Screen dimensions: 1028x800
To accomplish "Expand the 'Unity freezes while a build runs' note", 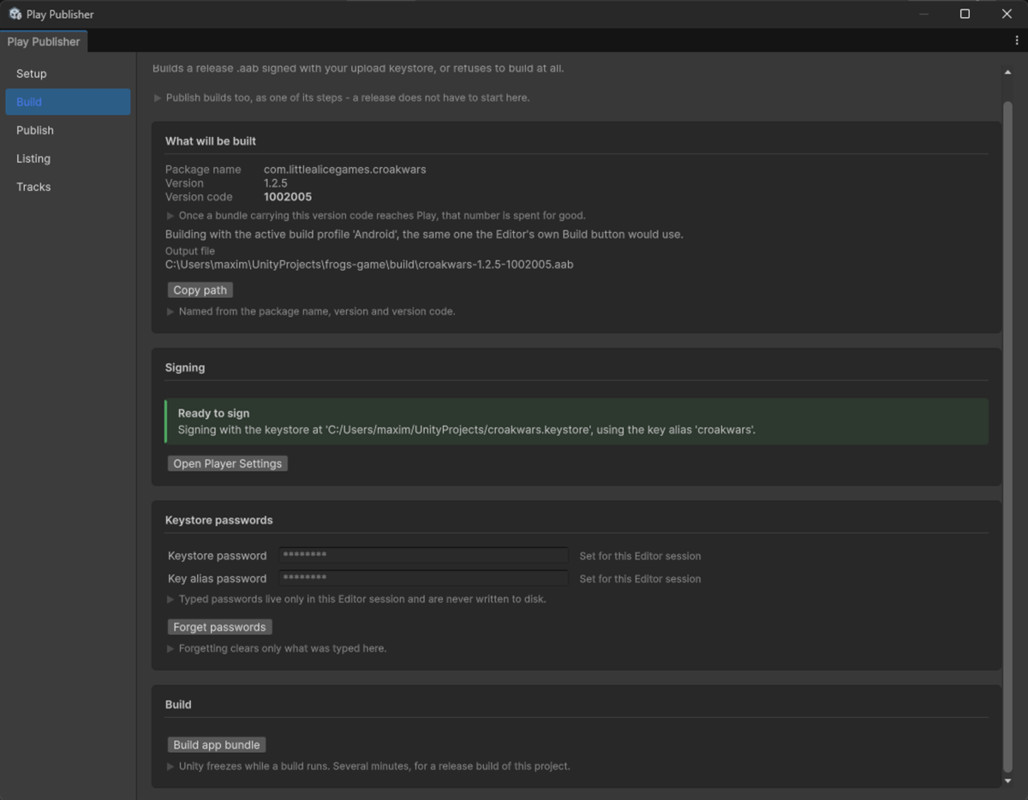I will [170, 767].
